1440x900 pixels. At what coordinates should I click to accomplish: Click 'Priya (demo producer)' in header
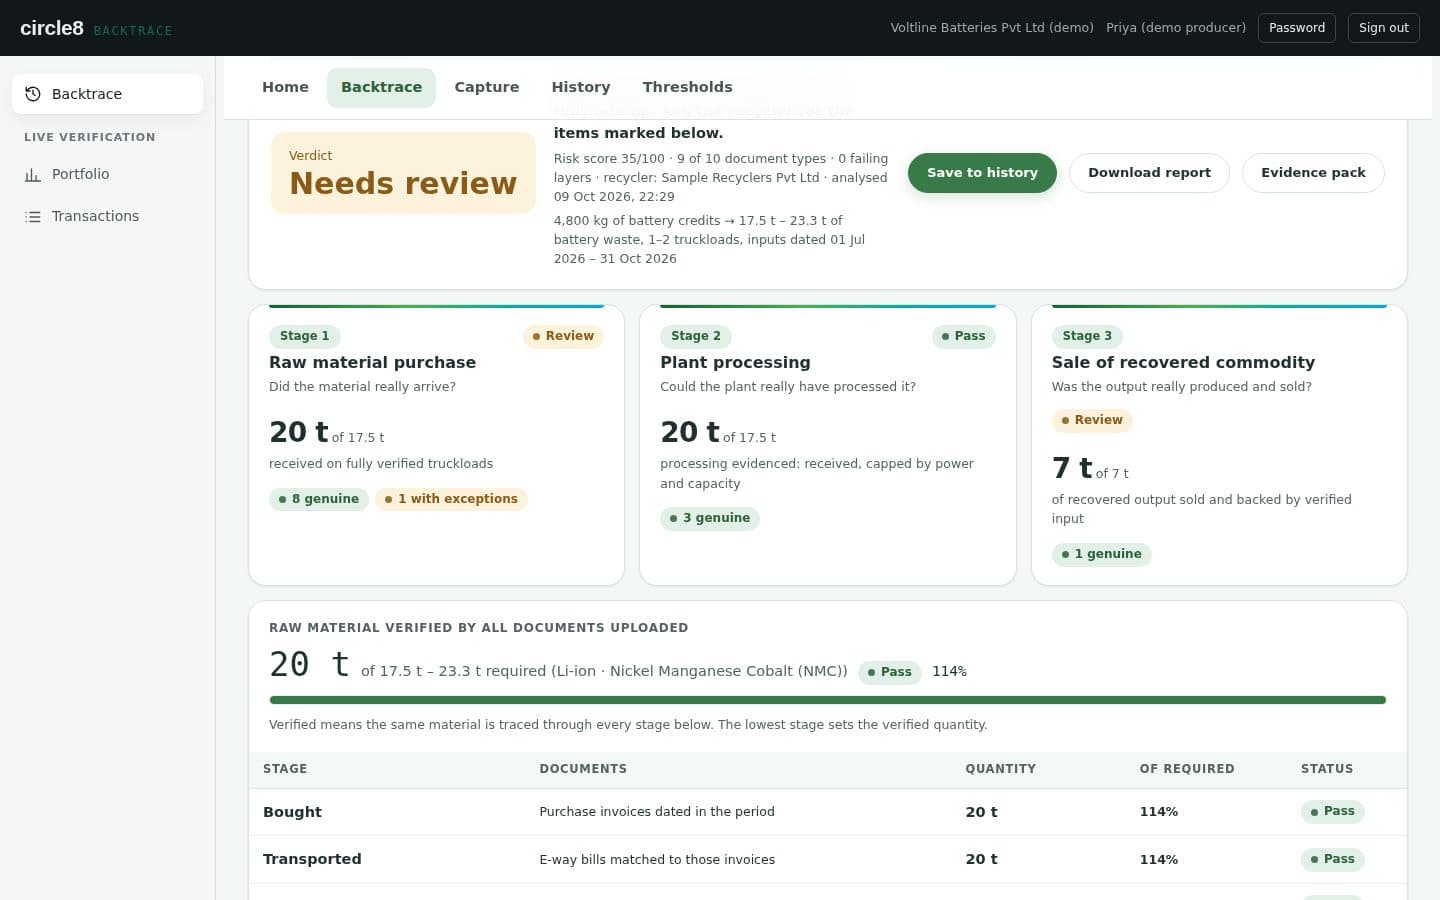(x=1176, y=28)
